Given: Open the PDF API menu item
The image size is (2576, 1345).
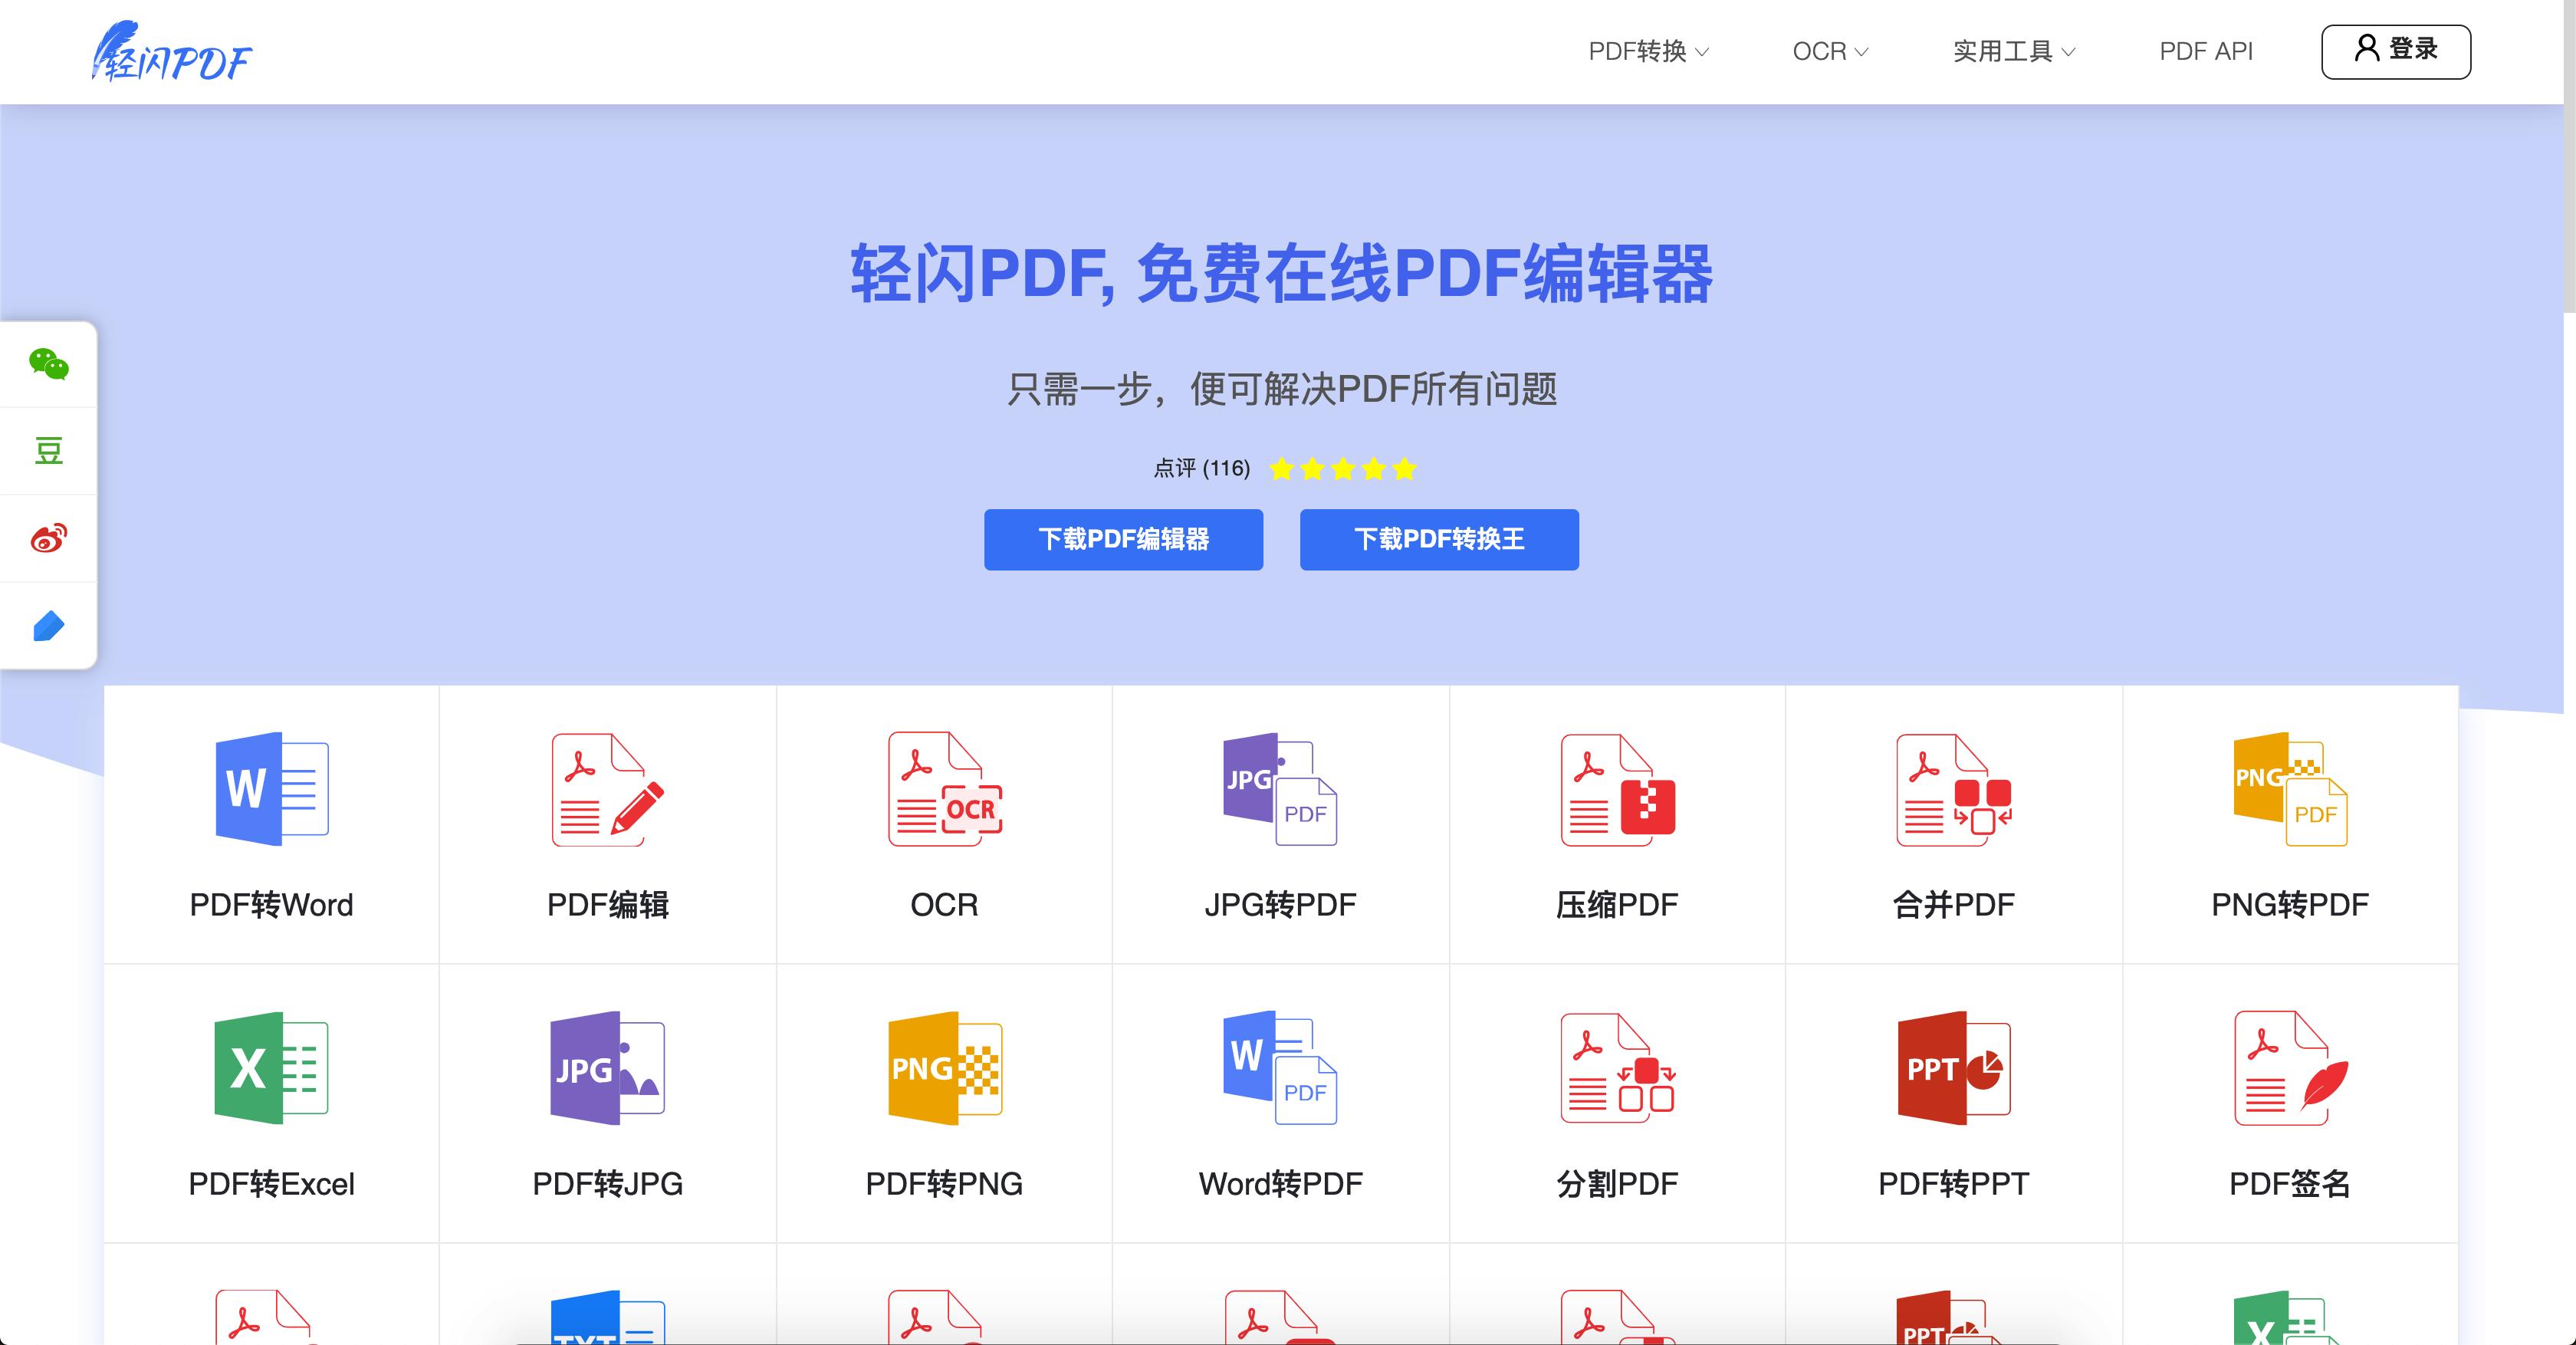Looking at the screenshot, I should (x=2207, y=50).
